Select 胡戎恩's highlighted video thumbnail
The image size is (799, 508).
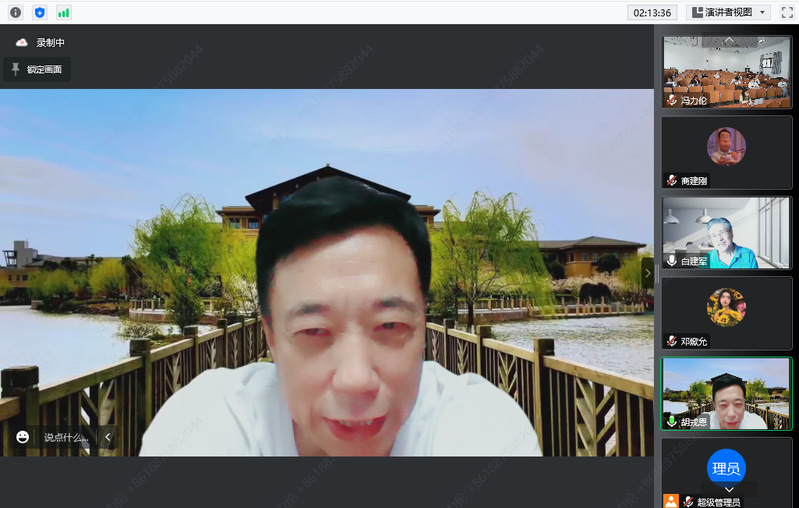pos(727,393)
